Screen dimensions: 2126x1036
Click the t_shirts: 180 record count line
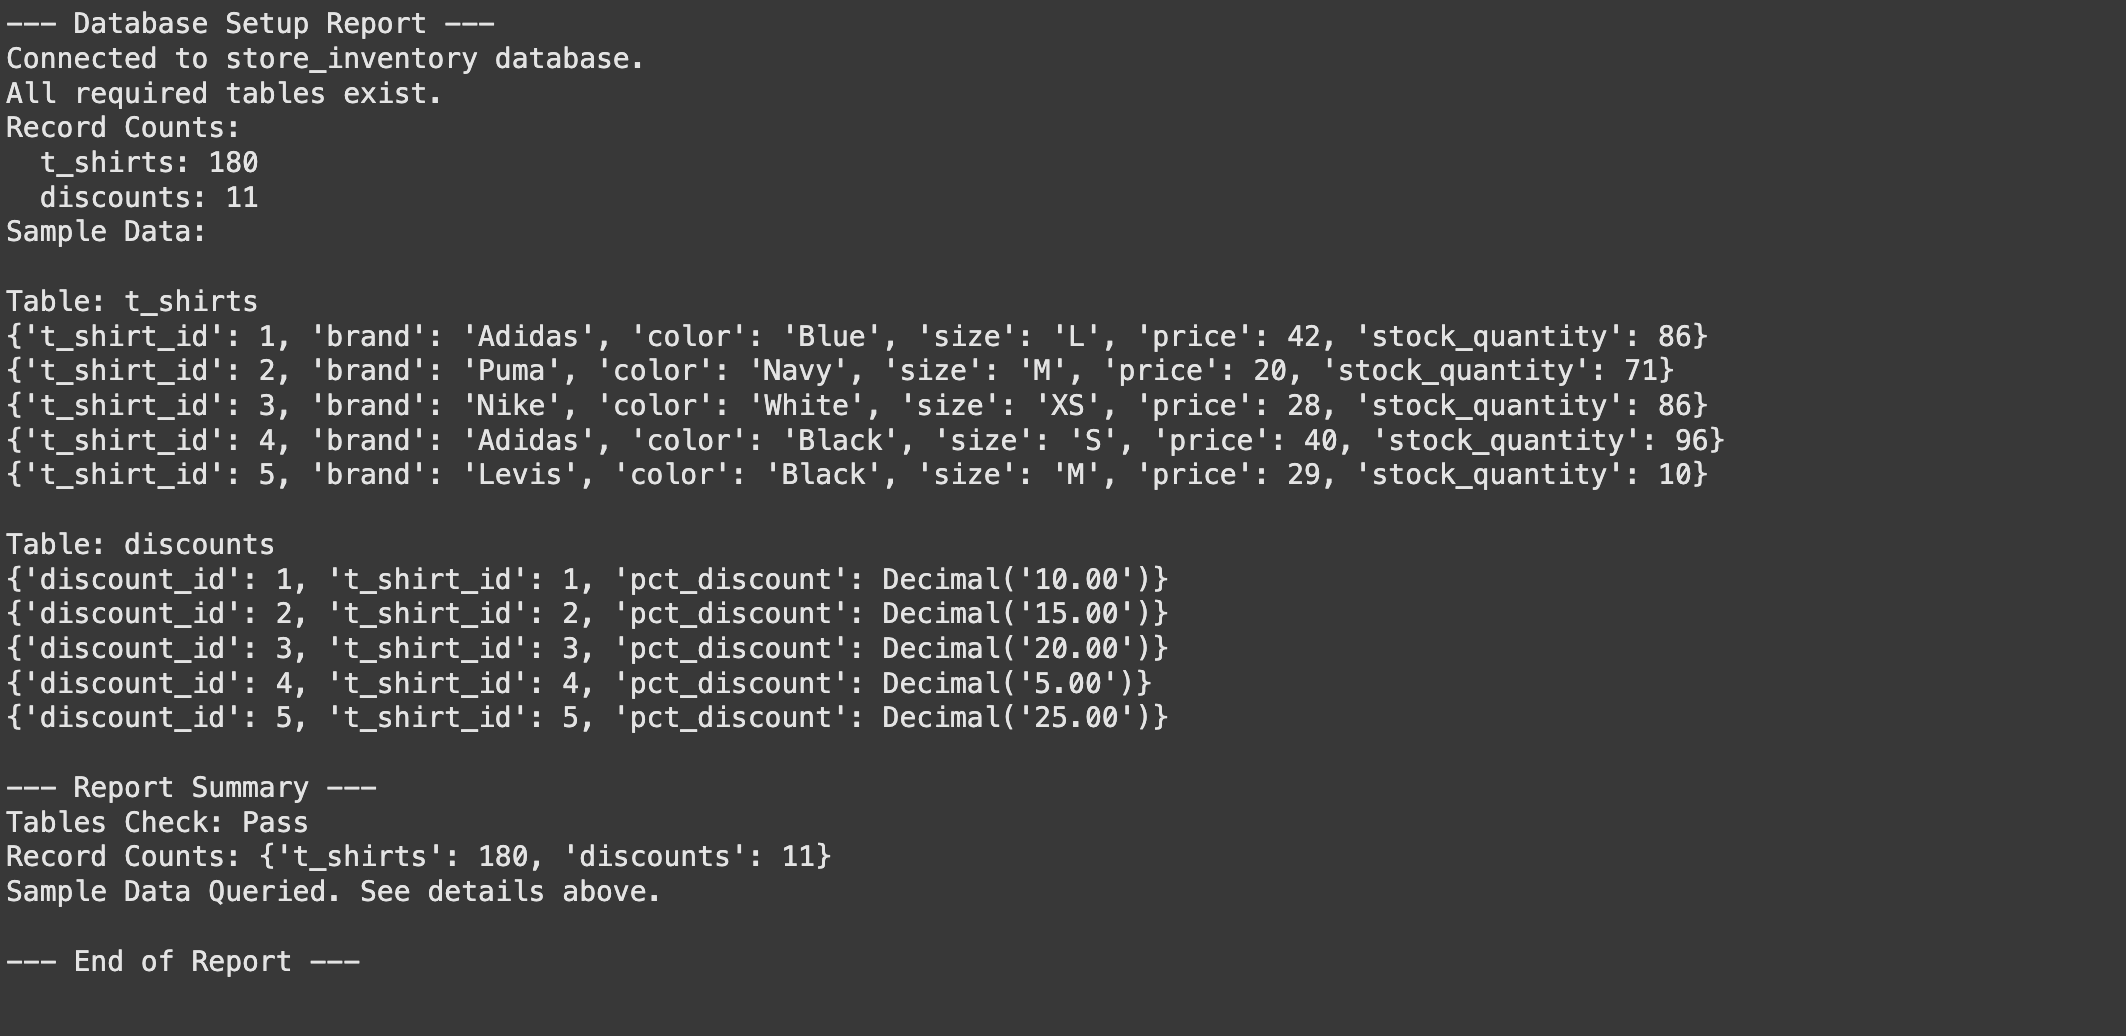tap(149, 163)
